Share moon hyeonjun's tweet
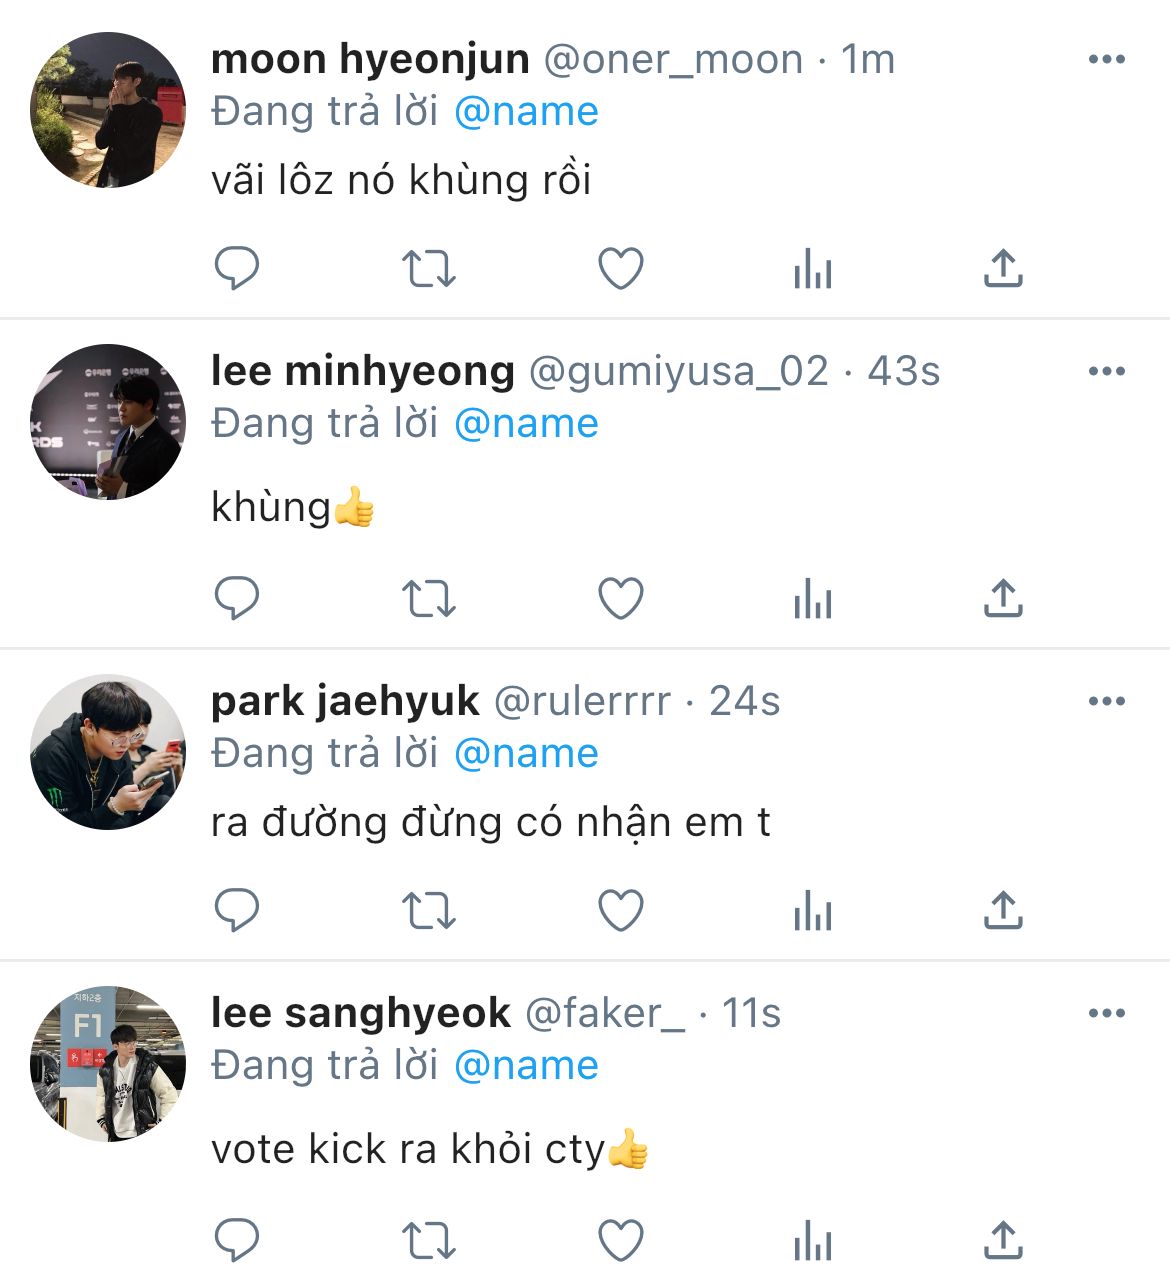This screenshot has height=1283, width=1170. (1003, 268)
